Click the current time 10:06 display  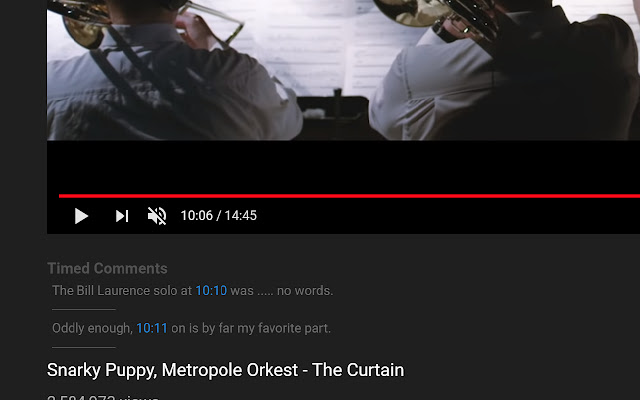click(197, 216)
